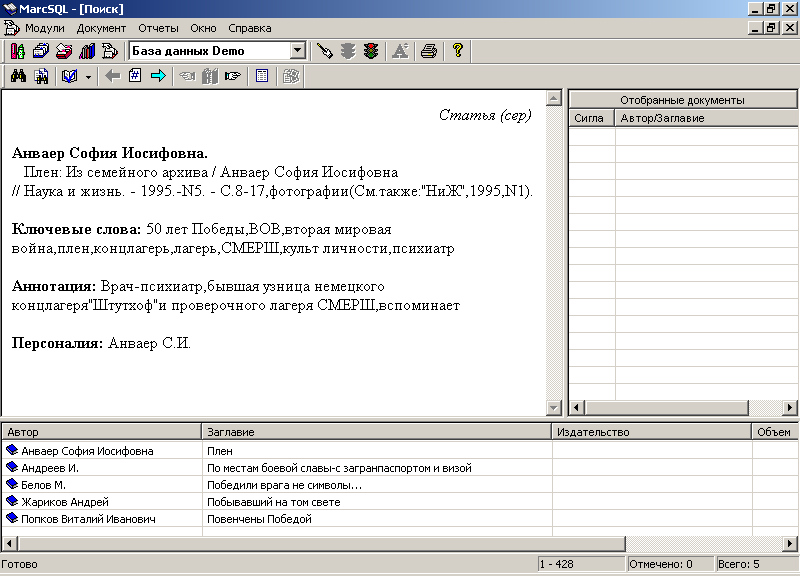This screenshot has width=800, height=576.
Task: Click the title Победили врага не символы...
Action: tap(284, 485)
